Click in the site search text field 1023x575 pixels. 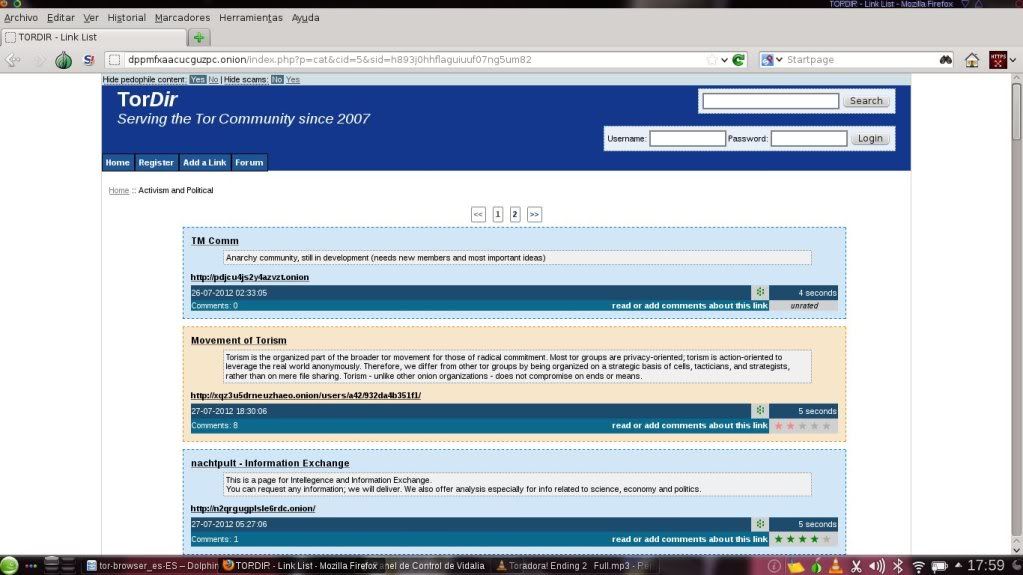771,101
